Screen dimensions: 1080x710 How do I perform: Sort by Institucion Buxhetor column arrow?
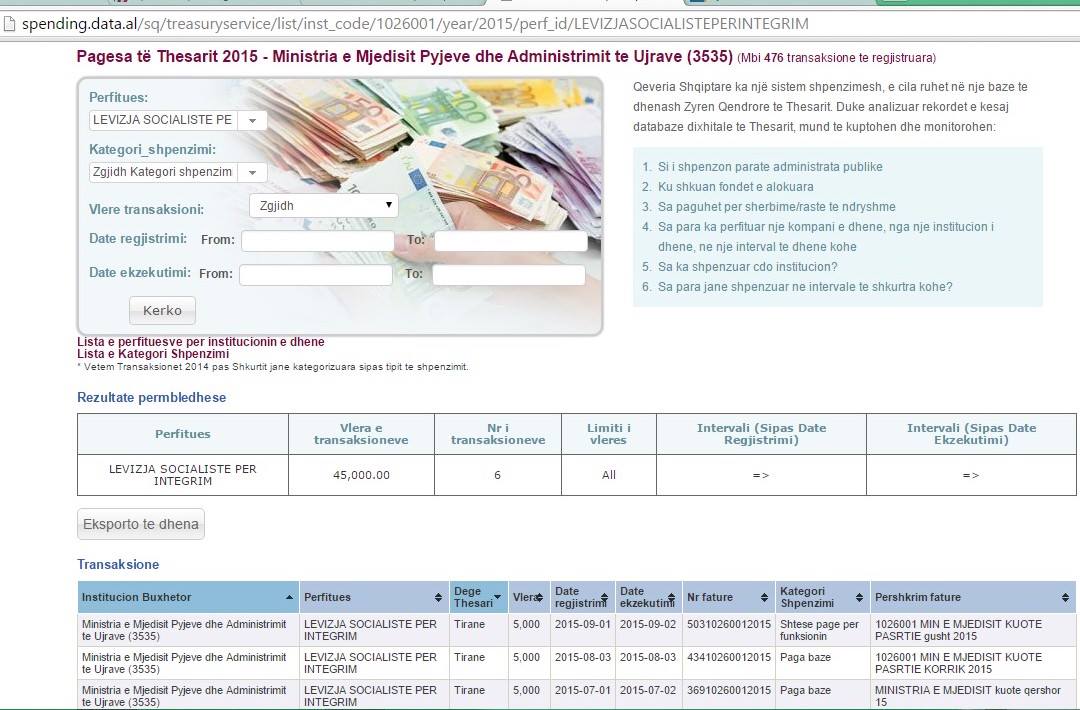[x=290, y=597]
